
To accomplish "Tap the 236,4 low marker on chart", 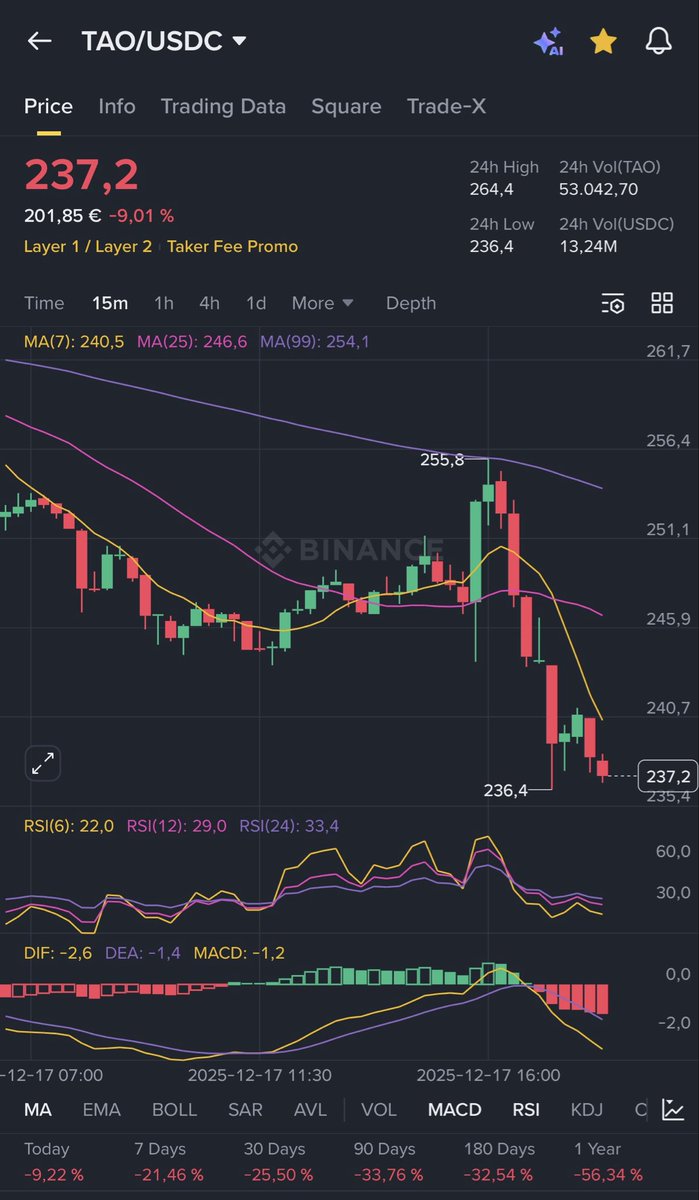I will (505, 790).
